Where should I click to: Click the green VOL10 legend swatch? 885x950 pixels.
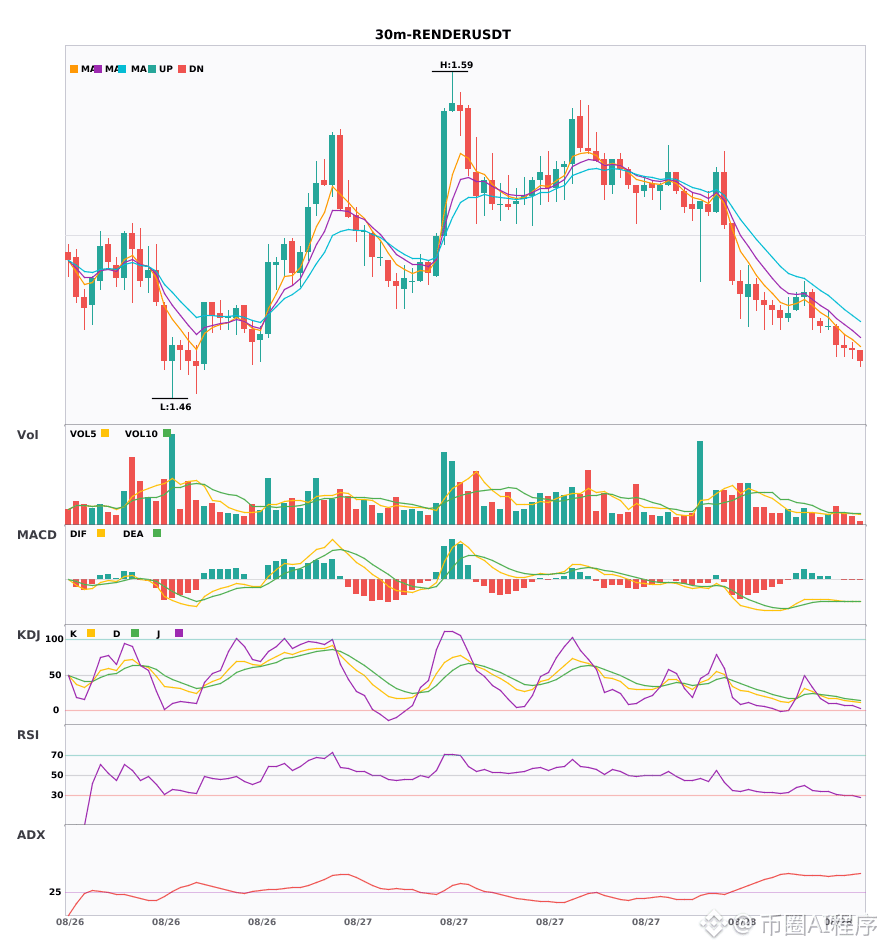point(167,433)
